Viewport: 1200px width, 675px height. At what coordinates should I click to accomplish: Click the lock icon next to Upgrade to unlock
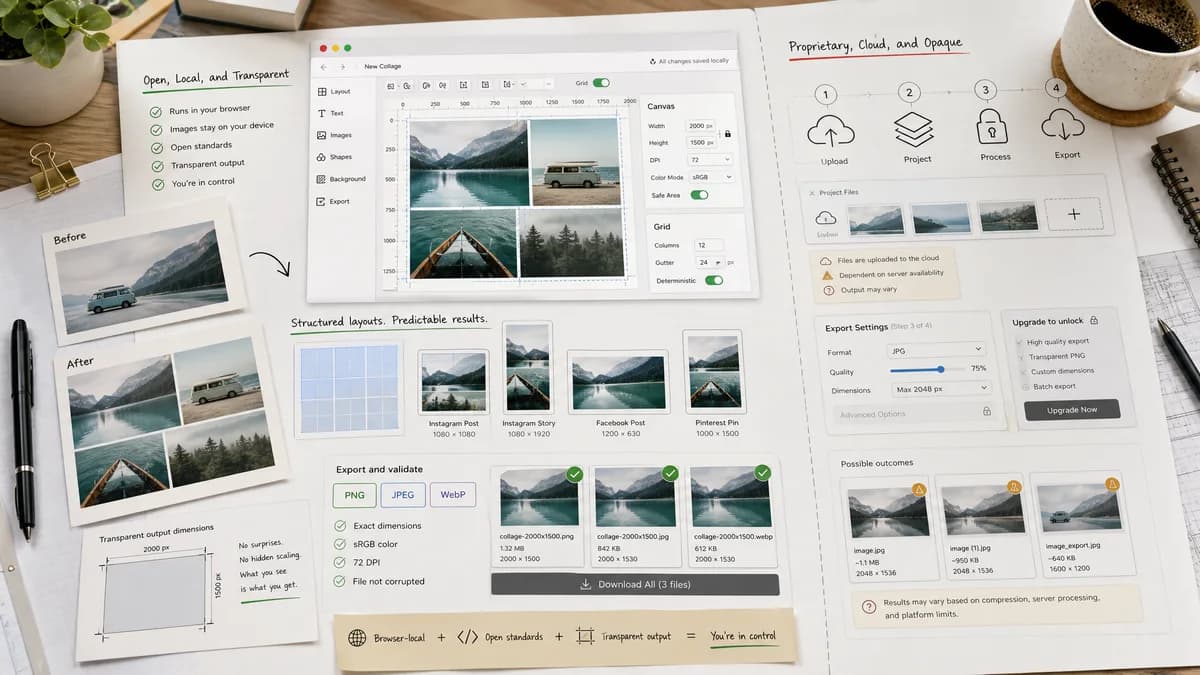pyautogui.click(x=1094, y=320)
